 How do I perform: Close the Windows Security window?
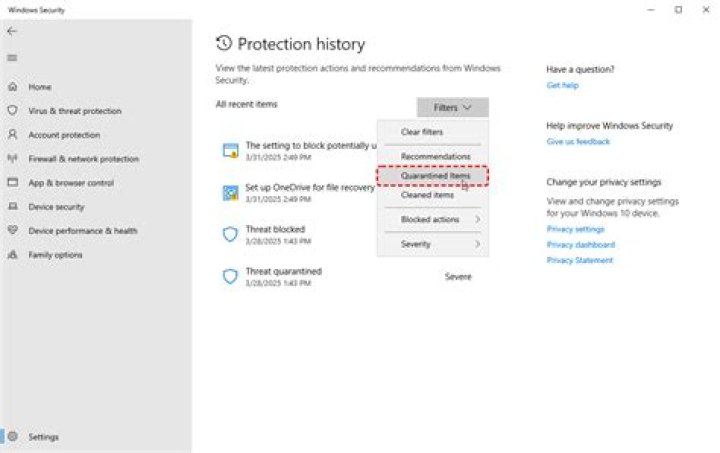706,10
